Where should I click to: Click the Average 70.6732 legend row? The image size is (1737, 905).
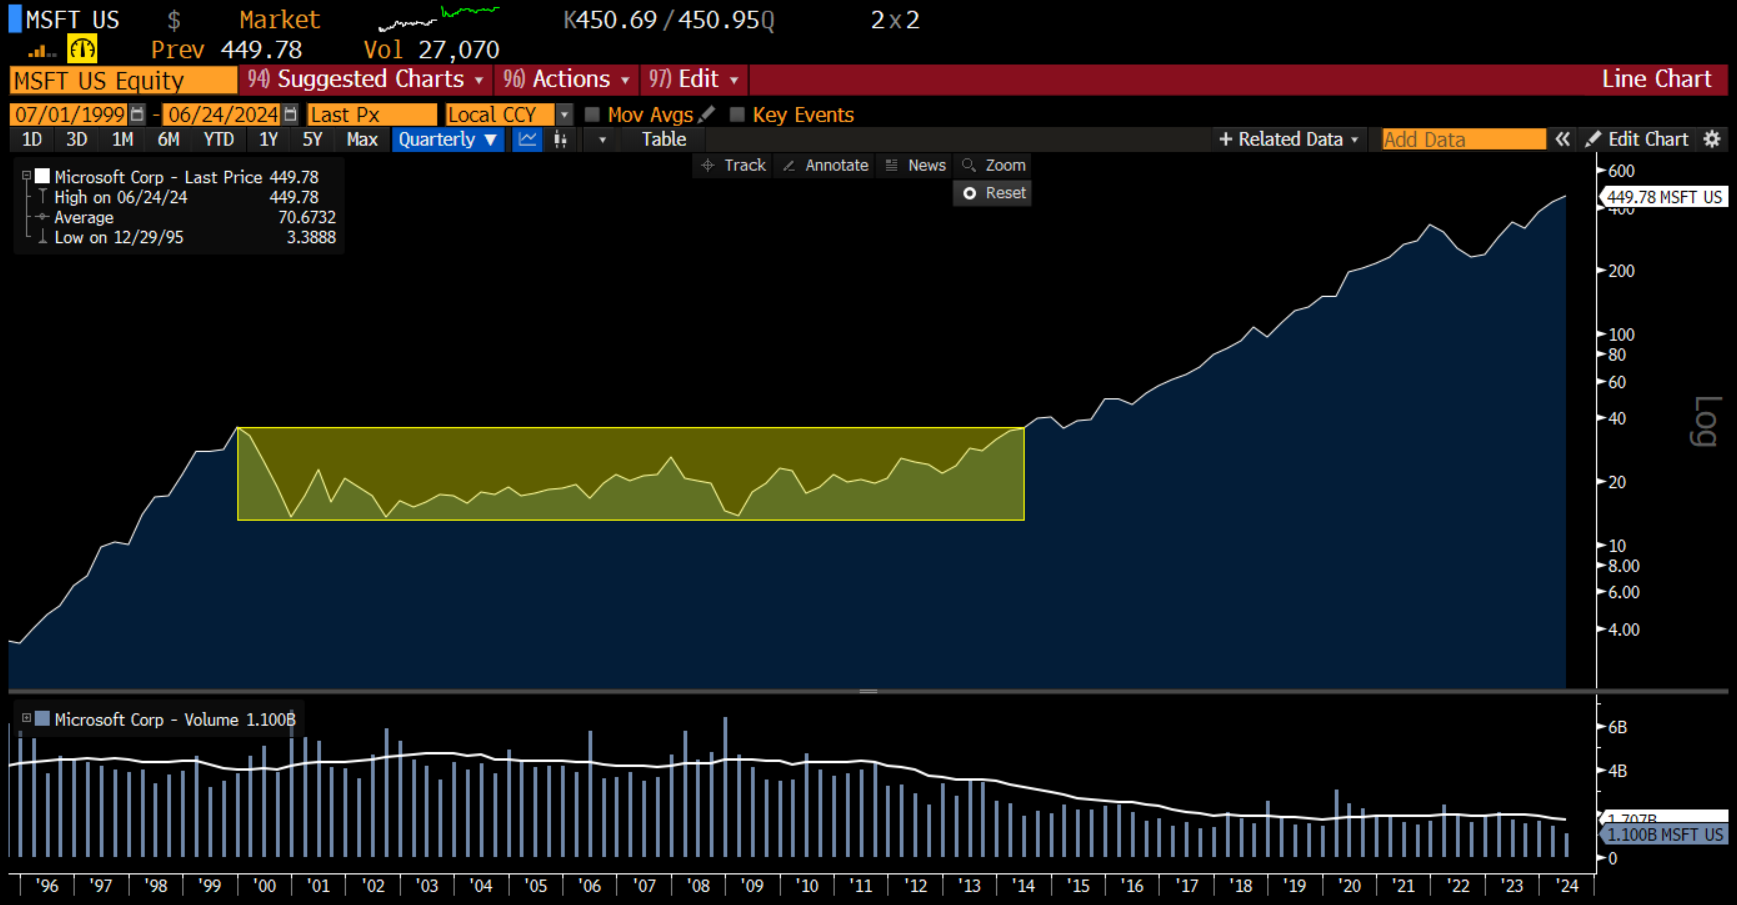pos(186,217)
